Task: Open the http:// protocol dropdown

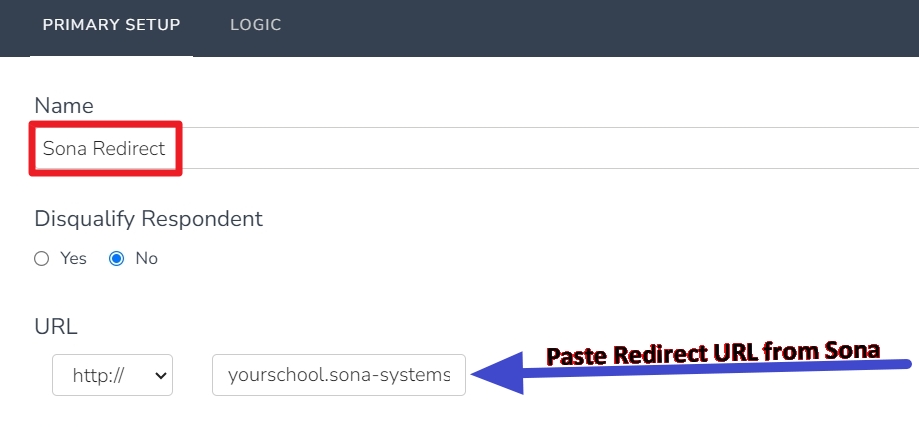Action: (x=113, y=375)
